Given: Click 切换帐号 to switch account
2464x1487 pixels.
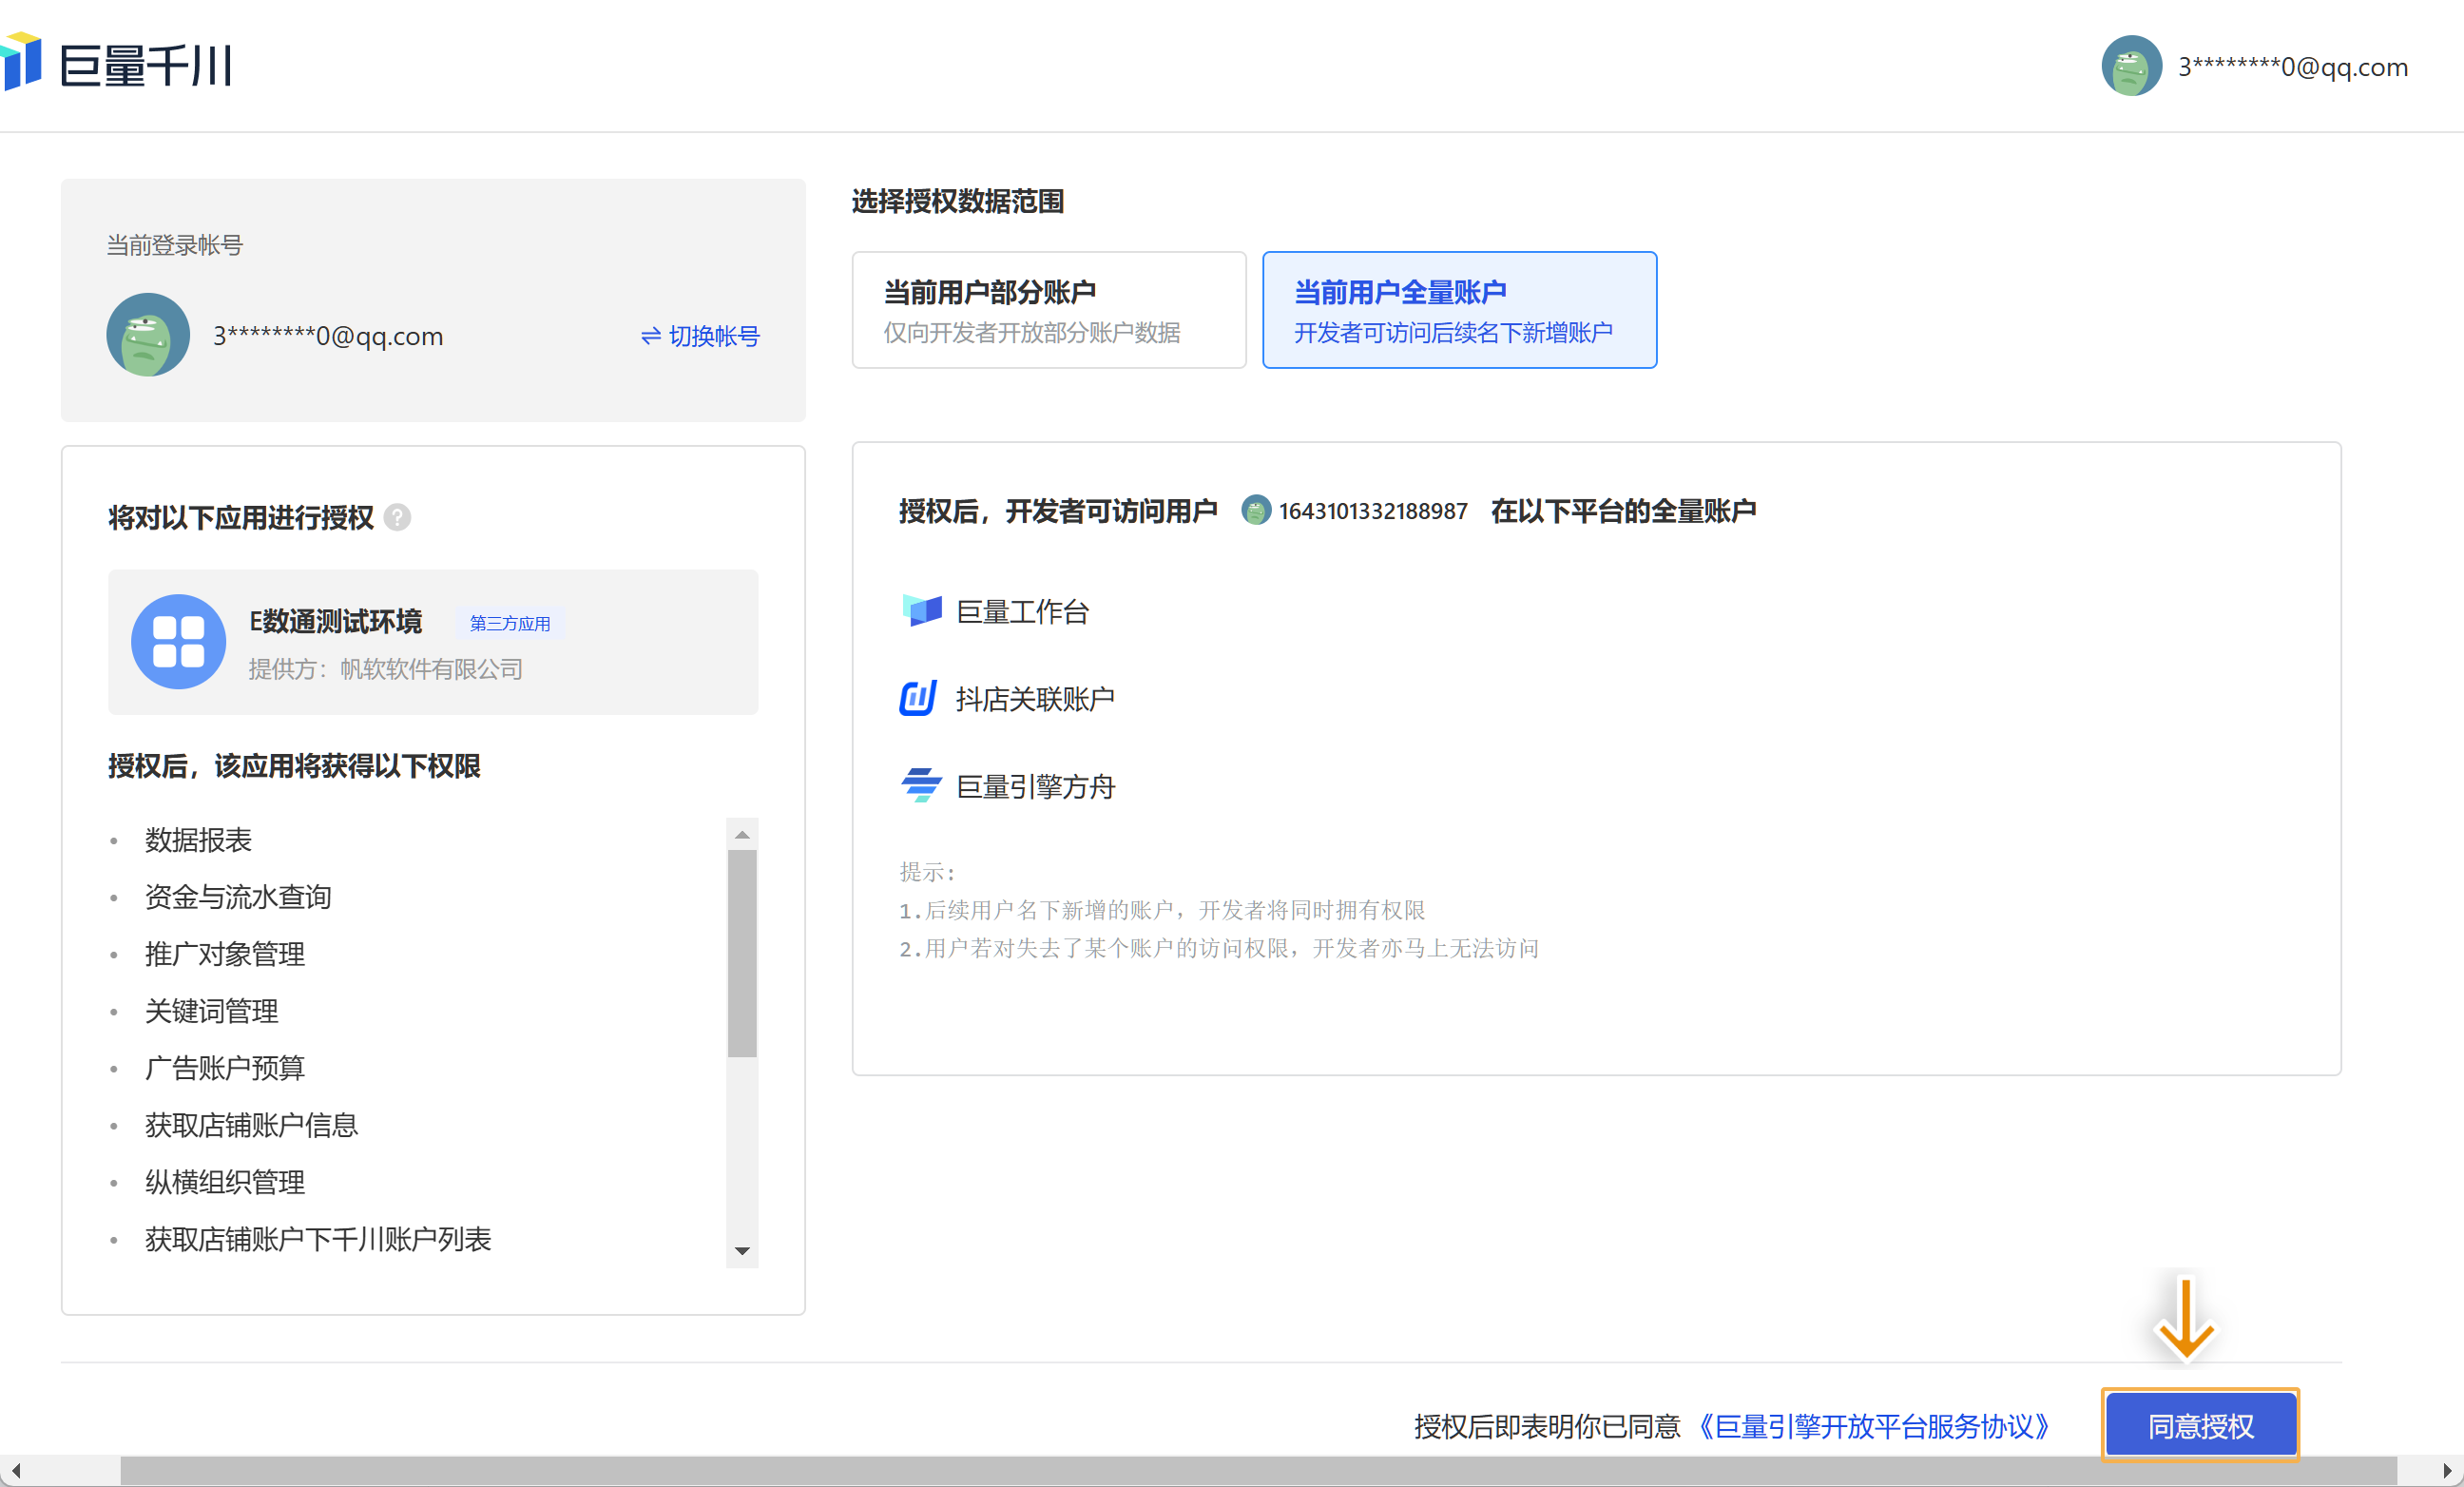Looking at the screenshot, I should 700,336.
